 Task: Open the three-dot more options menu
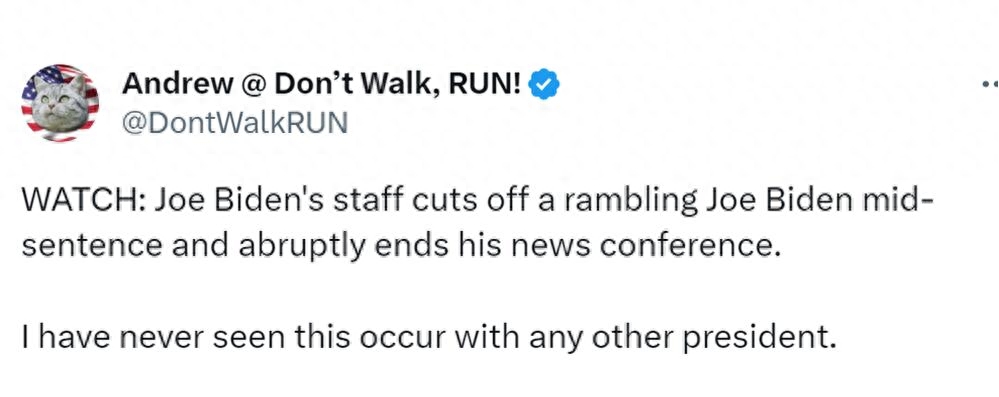tap(991, 83)
